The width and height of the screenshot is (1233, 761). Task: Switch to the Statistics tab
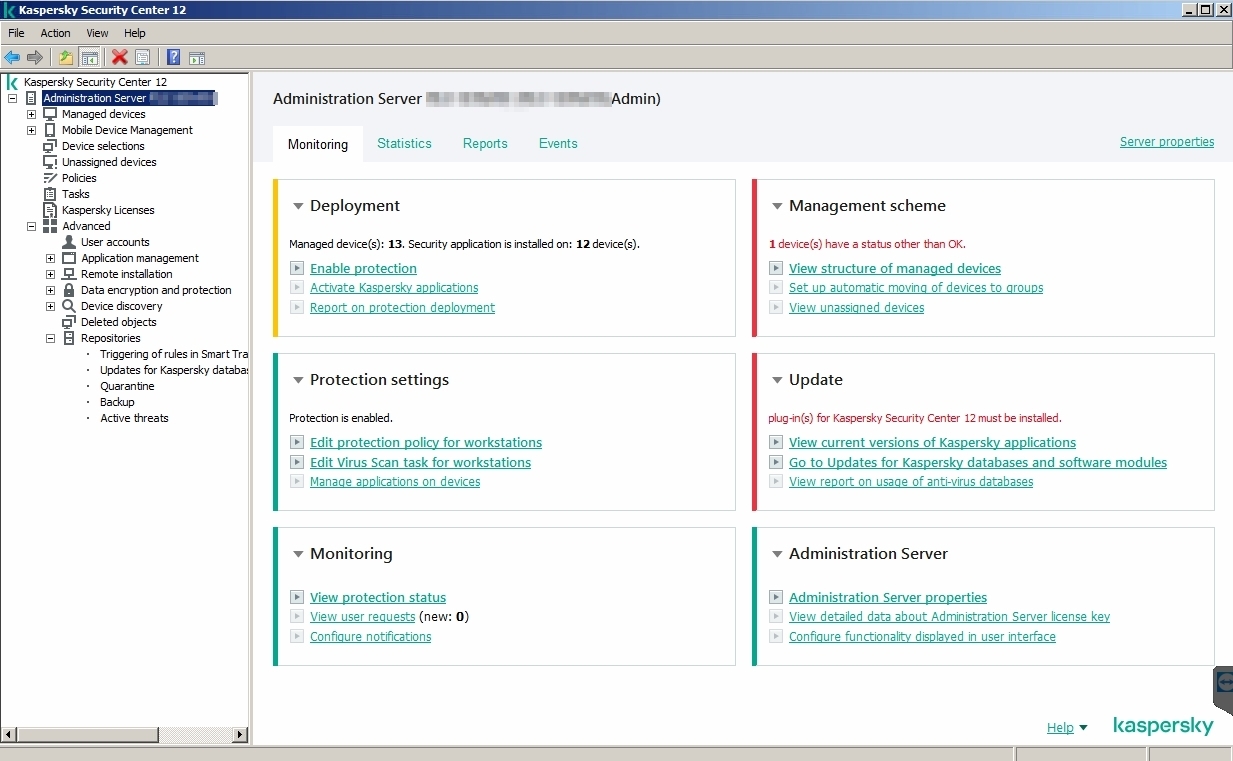pyautogui.click(x=404, y=143)
